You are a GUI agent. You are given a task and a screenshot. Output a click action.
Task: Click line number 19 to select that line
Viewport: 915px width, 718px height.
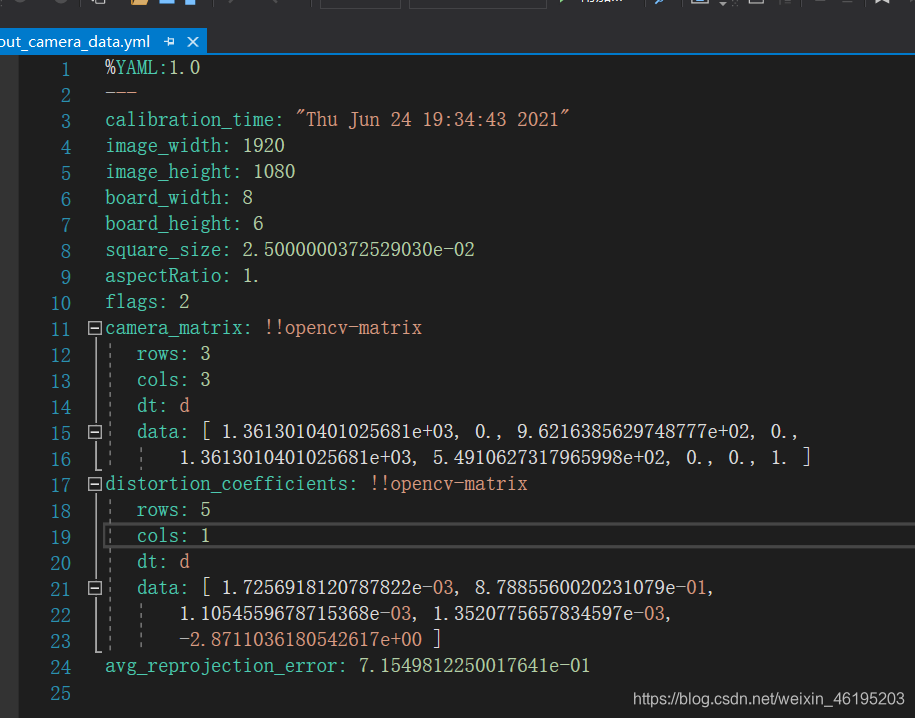point(60,535)
